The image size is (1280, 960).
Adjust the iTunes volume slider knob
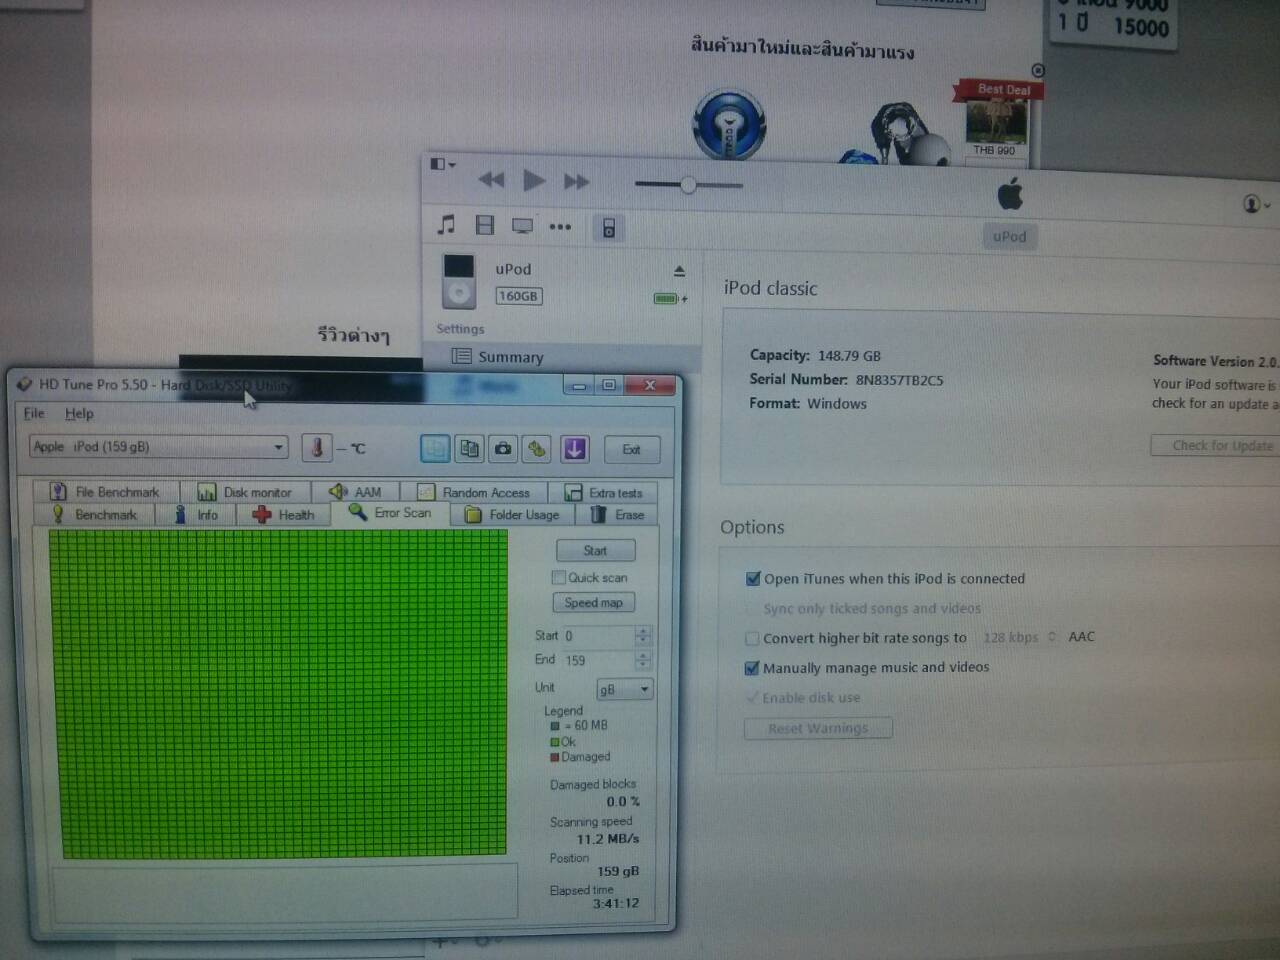(x=688, y=184)
